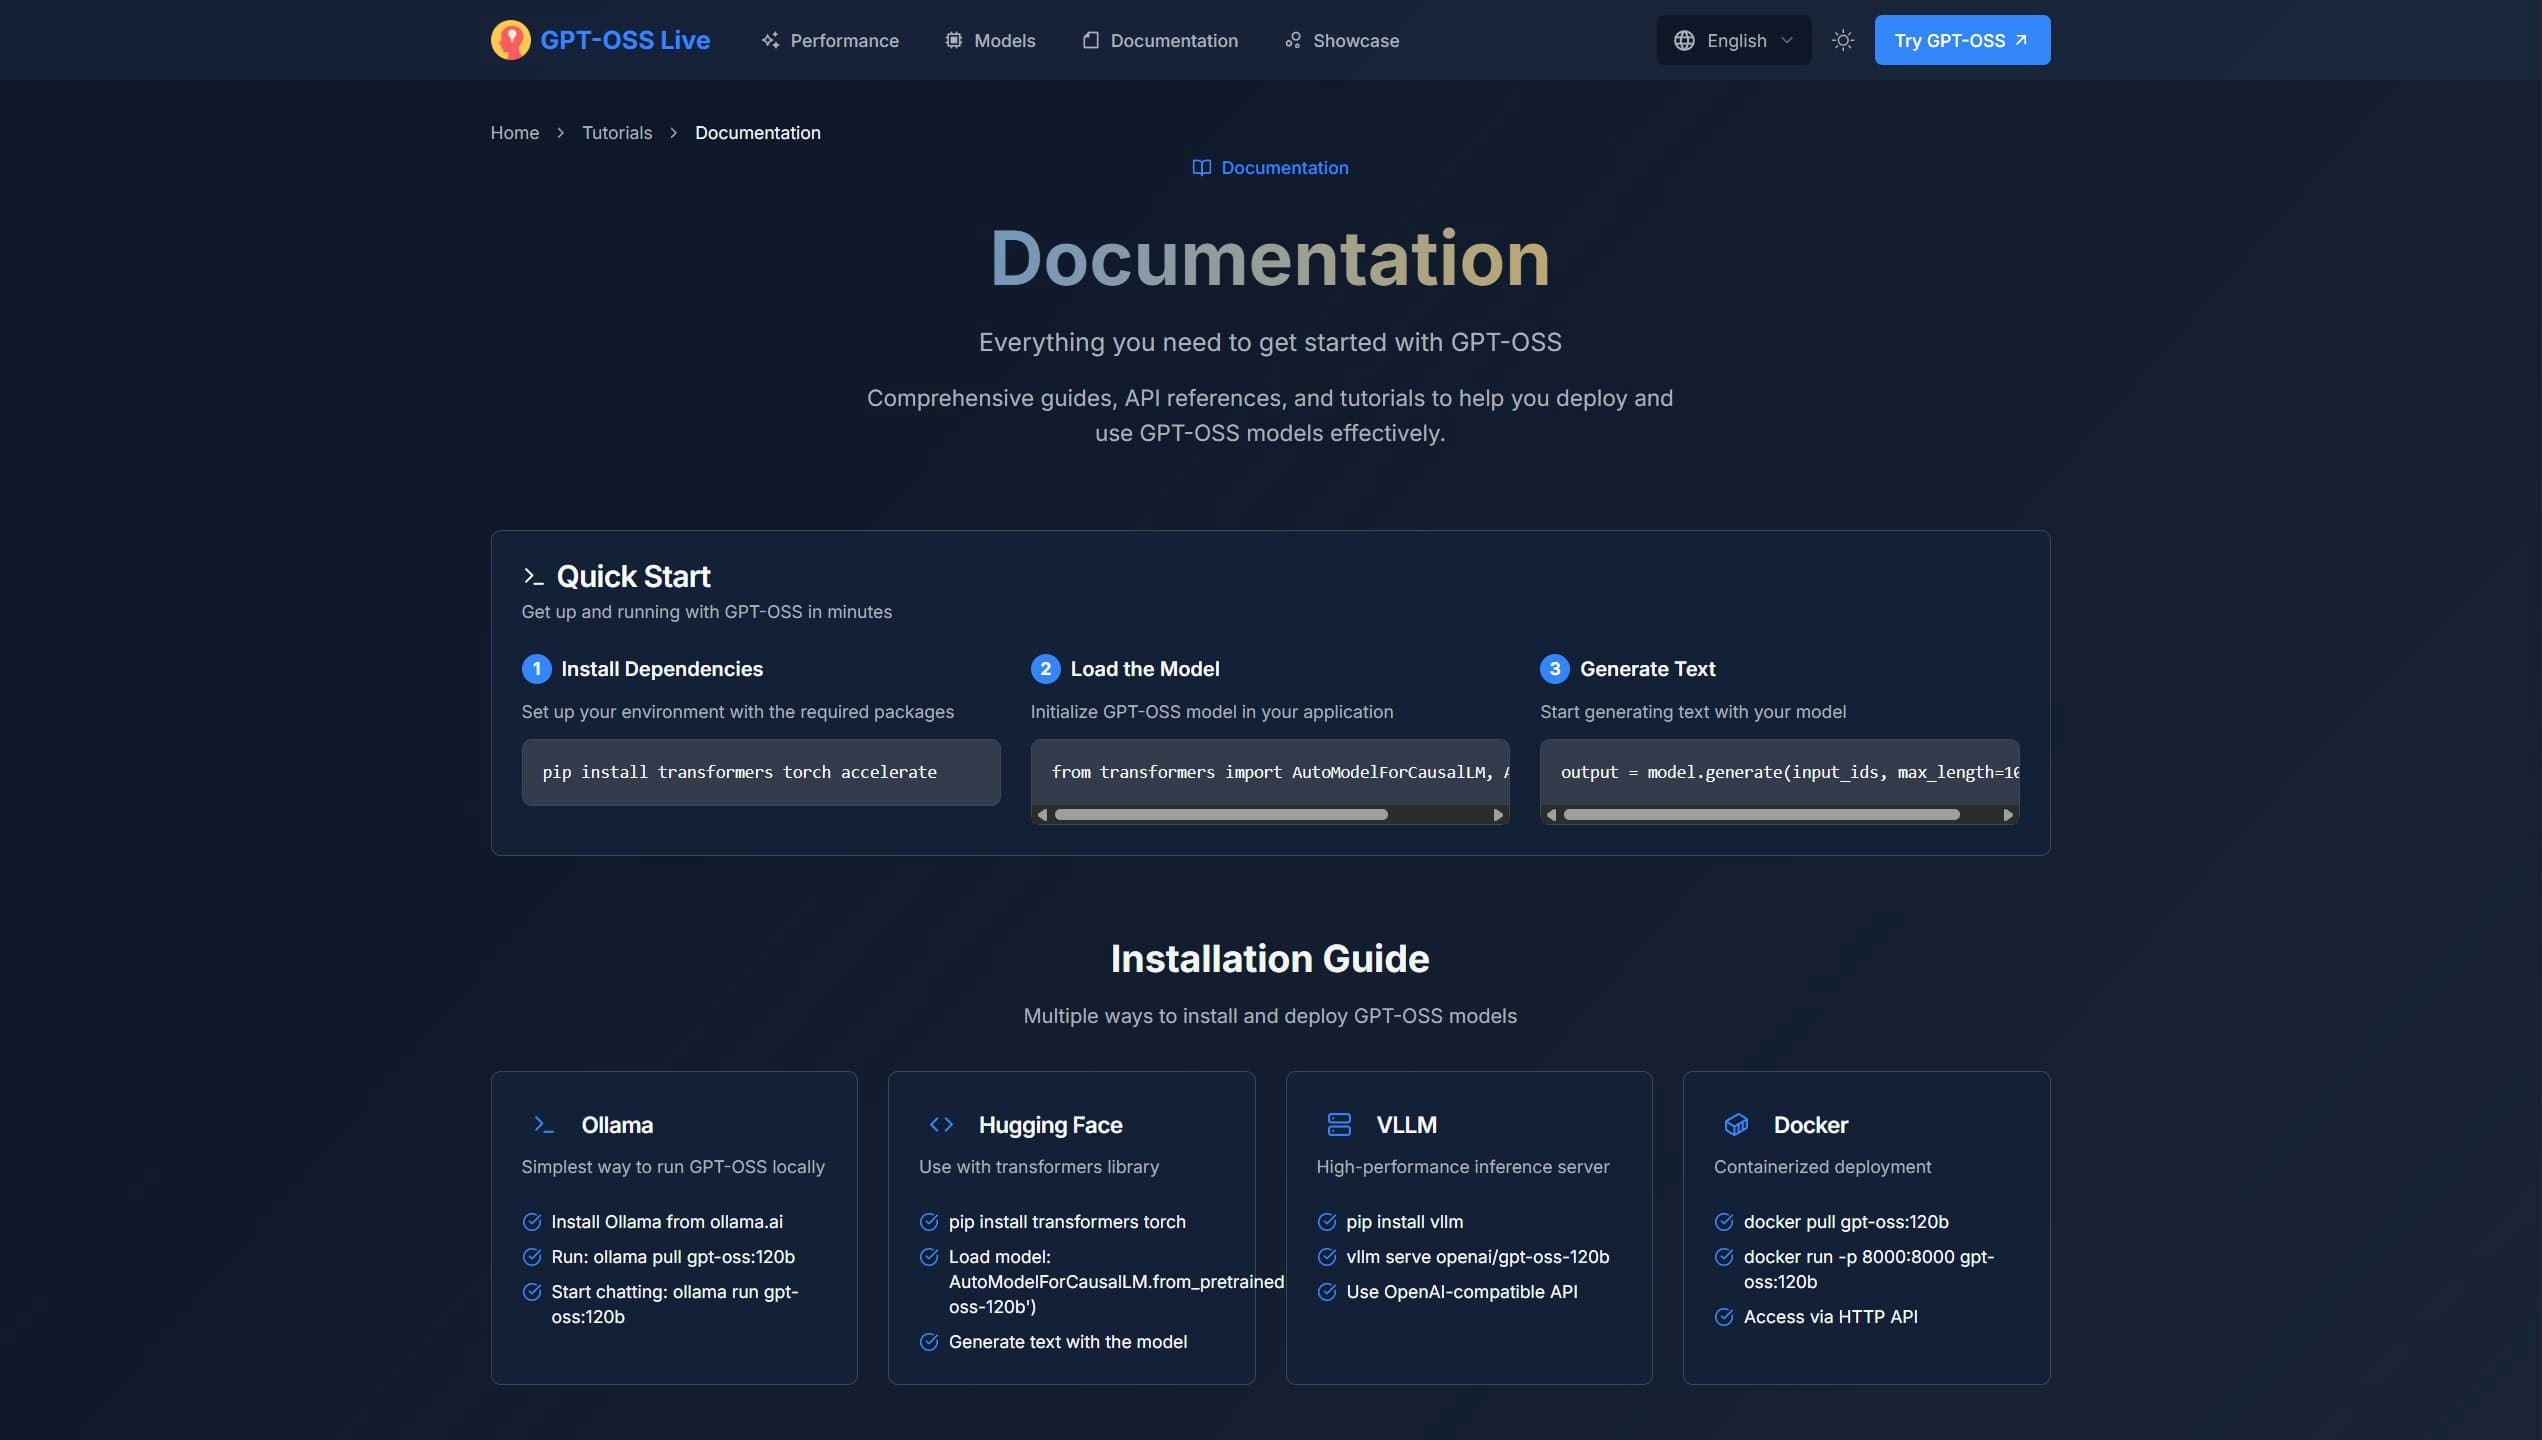Click check icon beside Run: ollama pull gpt-oss:120b
This screenshot has width=2542, height=1440.
pyautogui.click(x=532, y=1257)
